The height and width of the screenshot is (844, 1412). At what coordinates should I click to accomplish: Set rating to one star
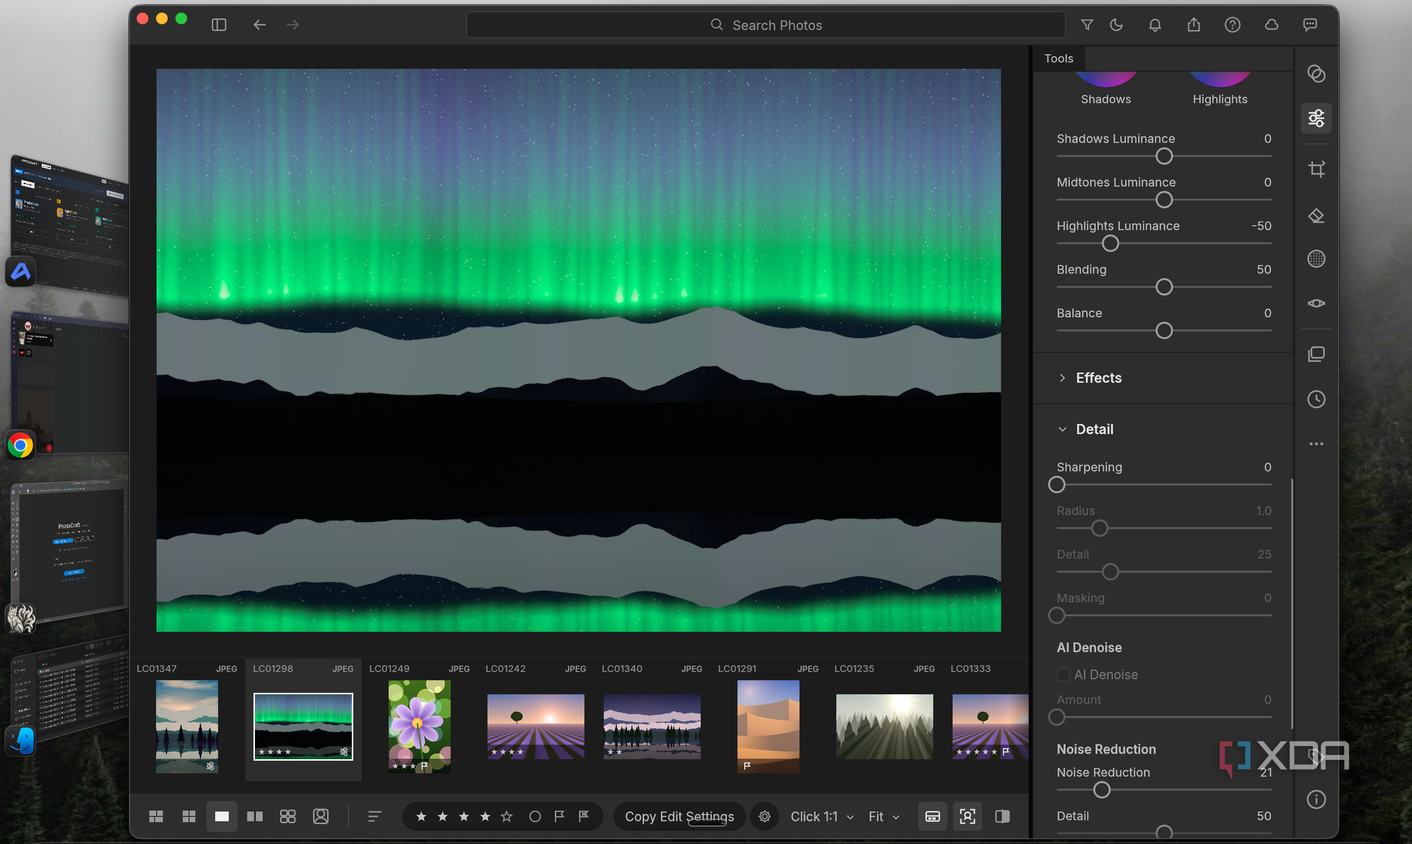(421, 817)
